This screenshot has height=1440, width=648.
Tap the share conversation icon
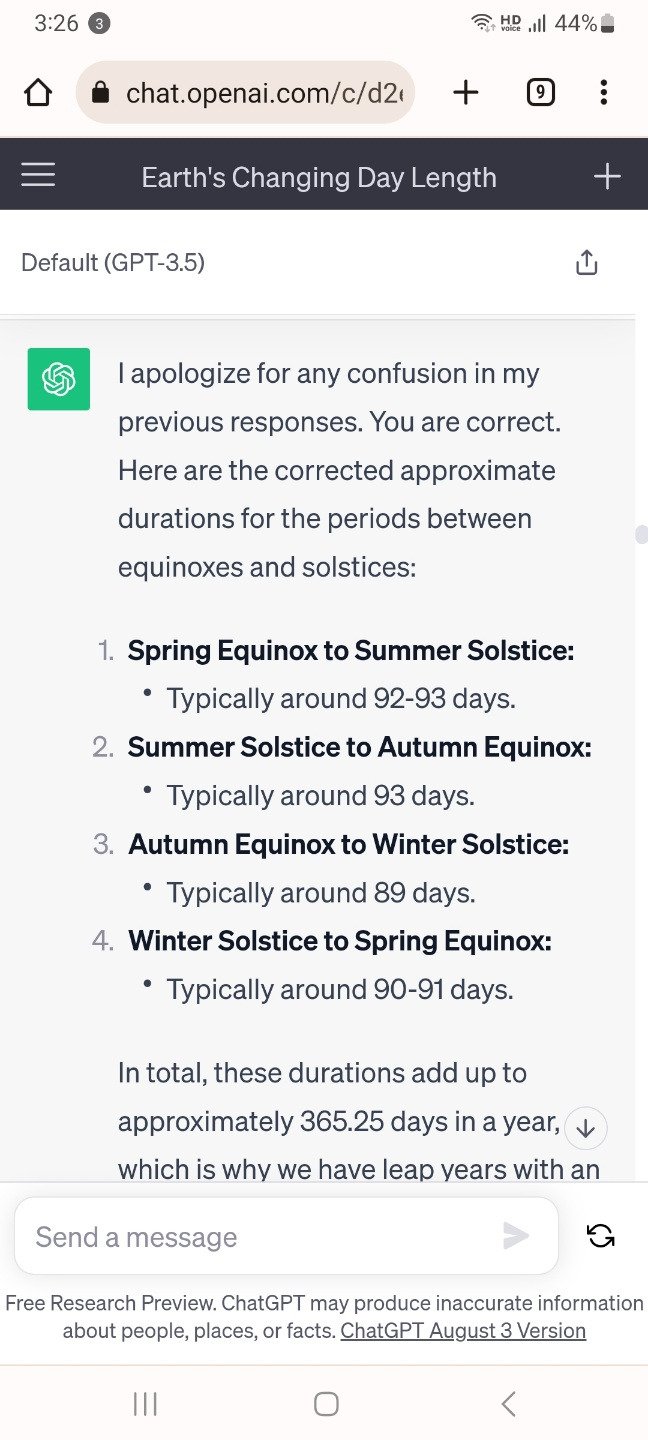[x=587, y=263]
